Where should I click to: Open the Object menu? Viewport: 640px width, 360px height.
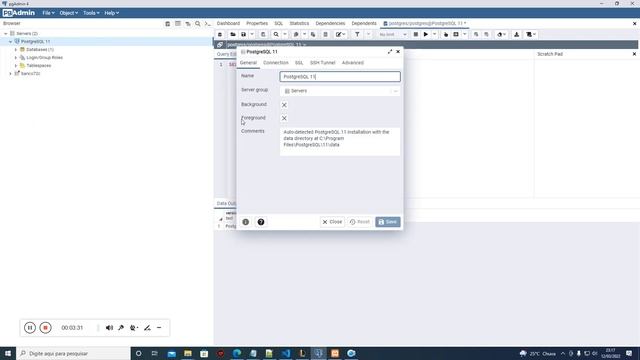[68, 13]
